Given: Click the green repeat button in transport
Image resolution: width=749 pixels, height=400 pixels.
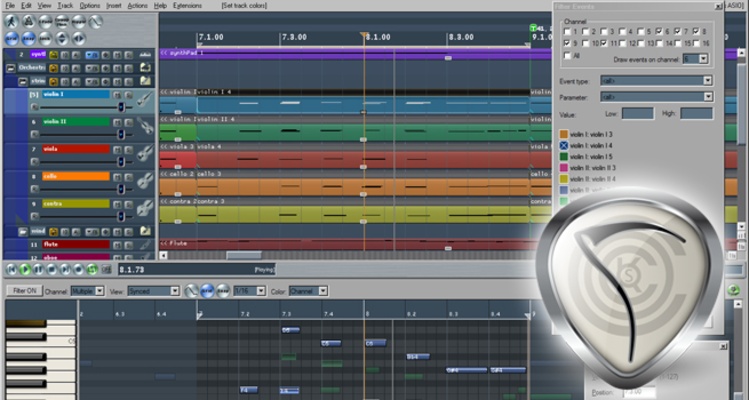Looking at the screenshot, I should click(x=92, y=269).
